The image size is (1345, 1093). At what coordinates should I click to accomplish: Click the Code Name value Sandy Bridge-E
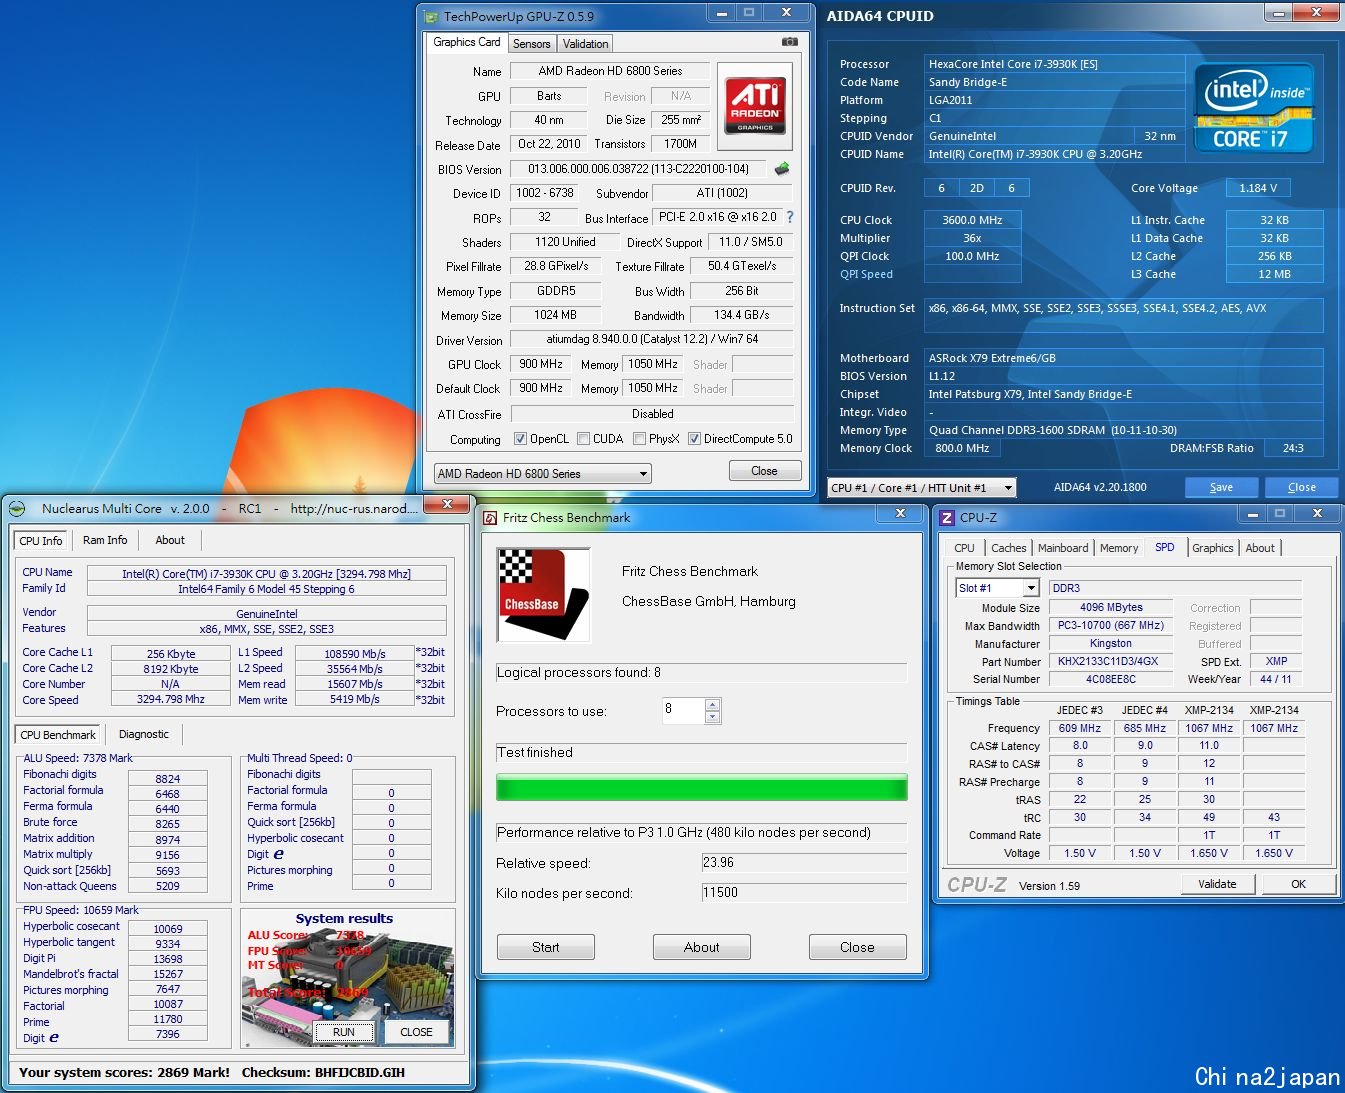click(1054, 82)
